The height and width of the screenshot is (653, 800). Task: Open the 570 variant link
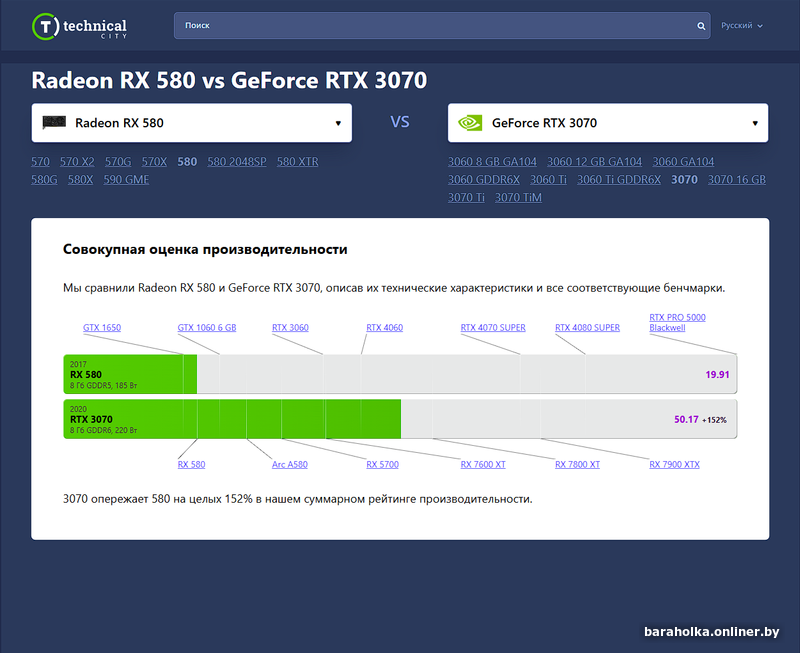[40, 162]
